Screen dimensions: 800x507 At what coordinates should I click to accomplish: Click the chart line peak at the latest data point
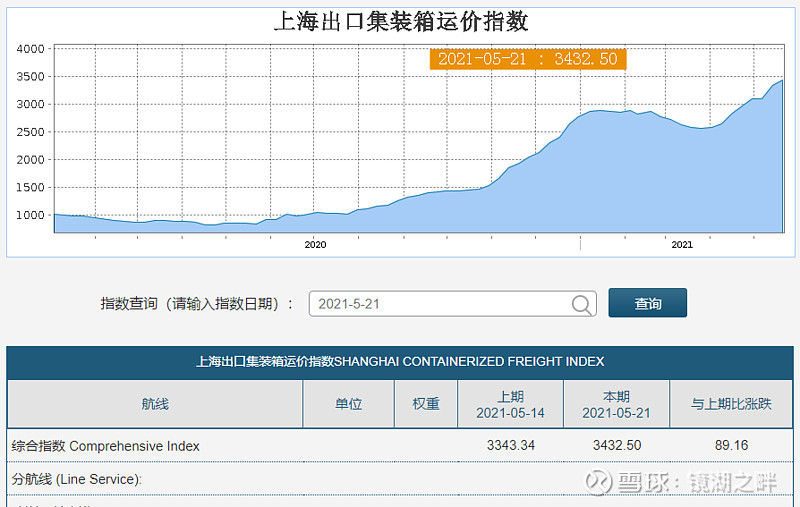(x=782, y=81)
